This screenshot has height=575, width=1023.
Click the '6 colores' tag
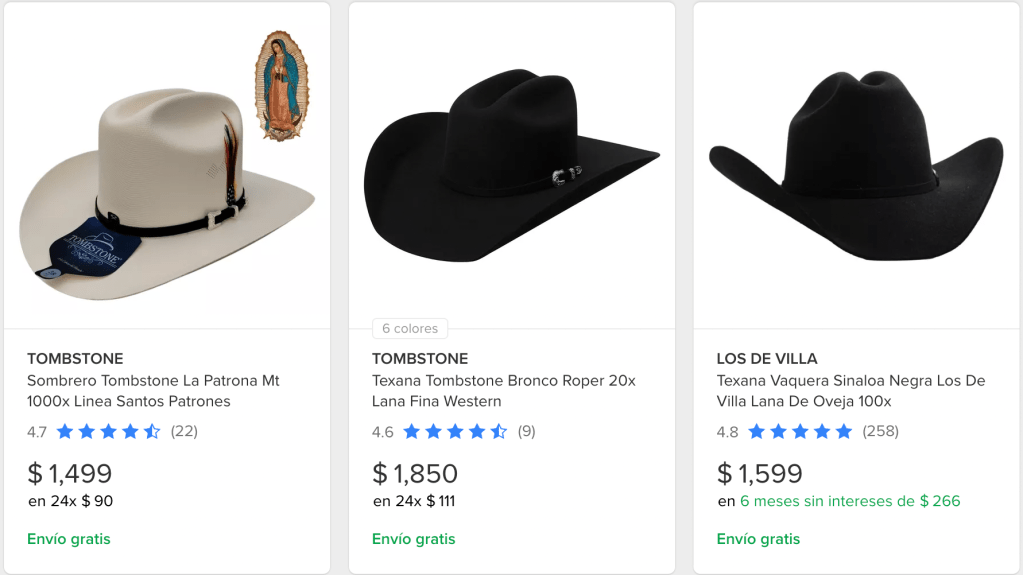(x=410, y=329)
